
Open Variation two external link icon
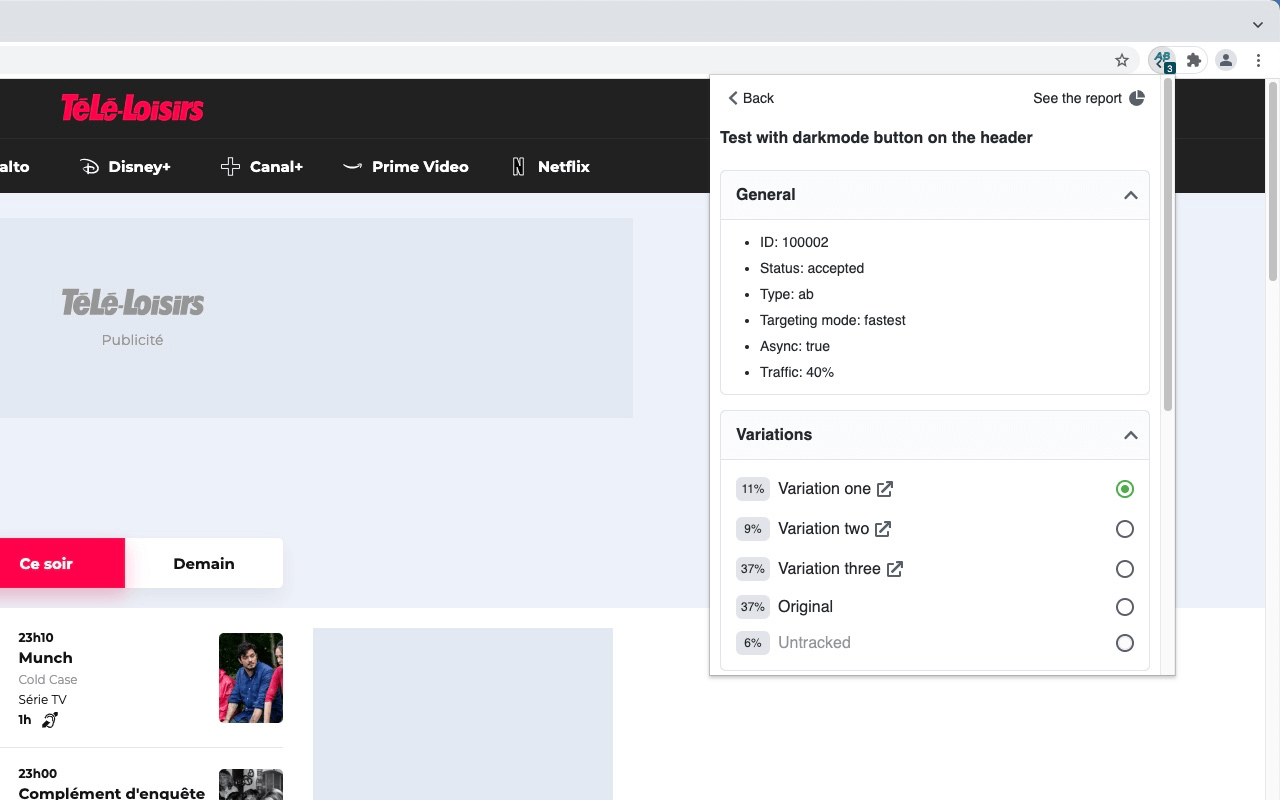click(x=883, y=529)
